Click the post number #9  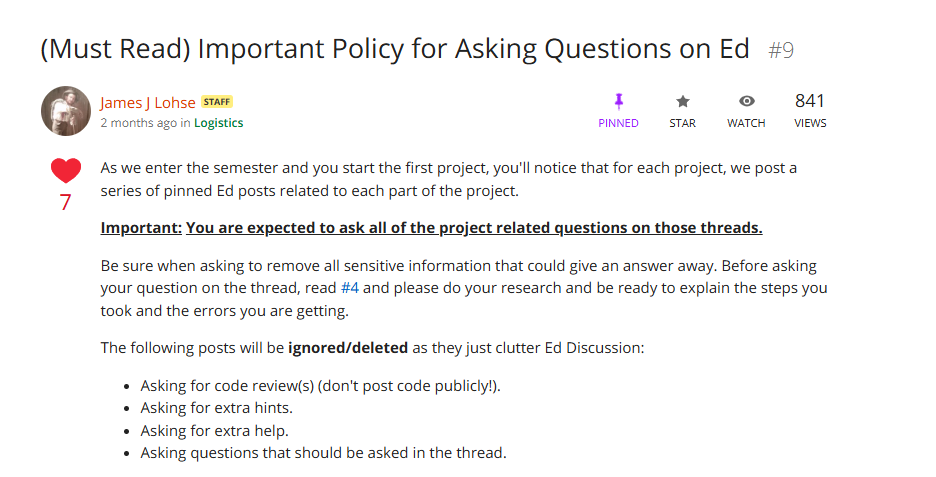point(781,50)
